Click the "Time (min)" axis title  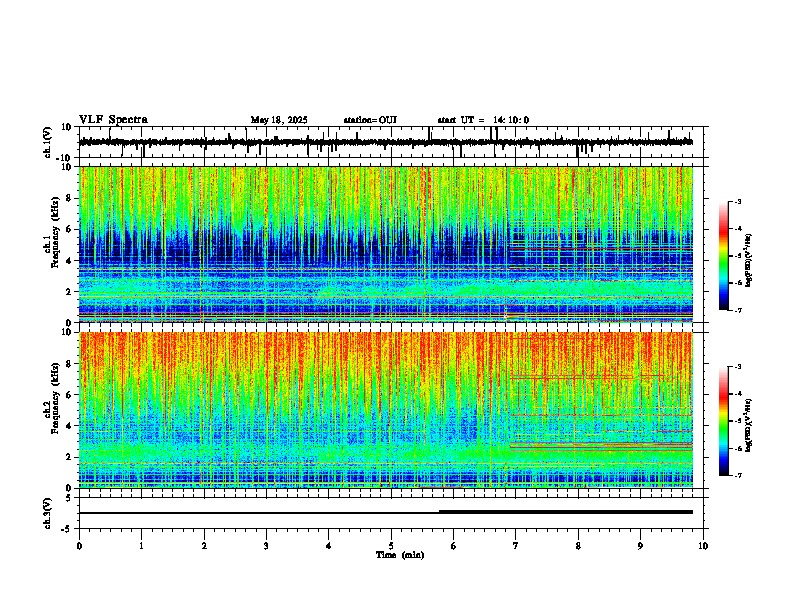pyautogui.click(x=400, y=555)
